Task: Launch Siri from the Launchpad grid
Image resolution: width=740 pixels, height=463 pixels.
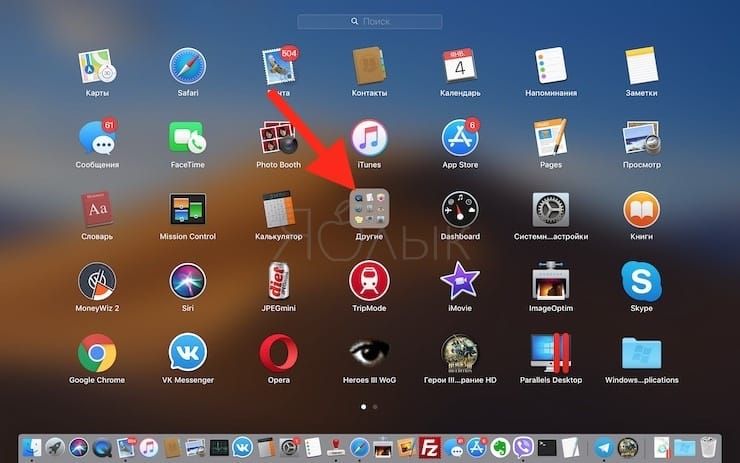Action: coord(188,281)
